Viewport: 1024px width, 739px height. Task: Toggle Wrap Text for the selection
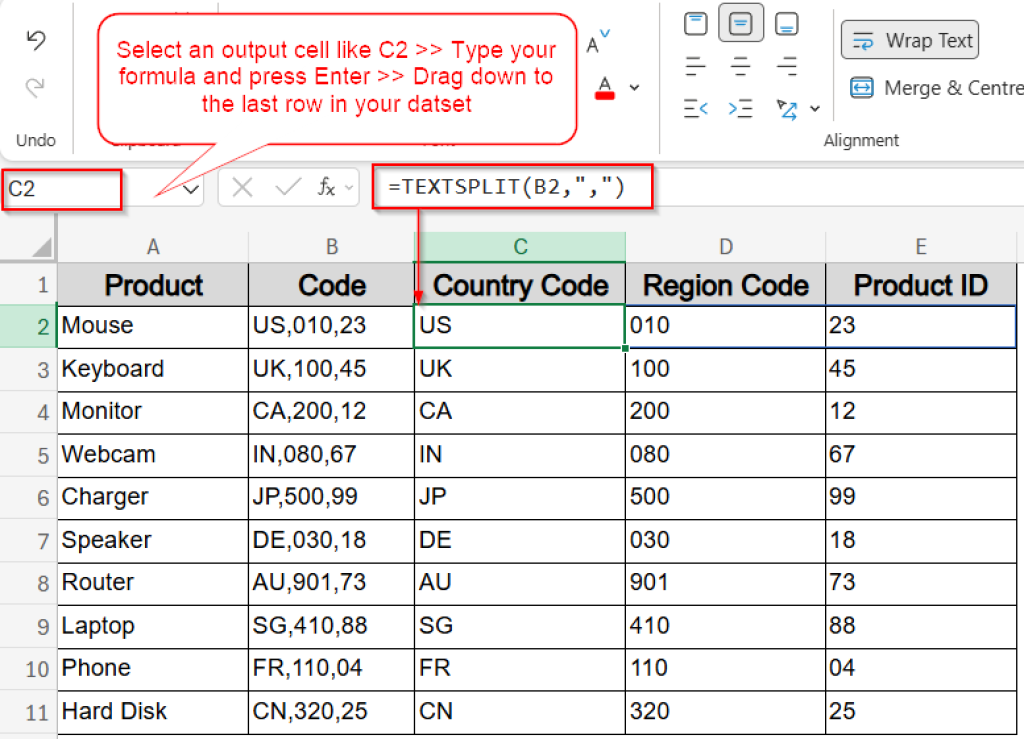tap(910, 40)
